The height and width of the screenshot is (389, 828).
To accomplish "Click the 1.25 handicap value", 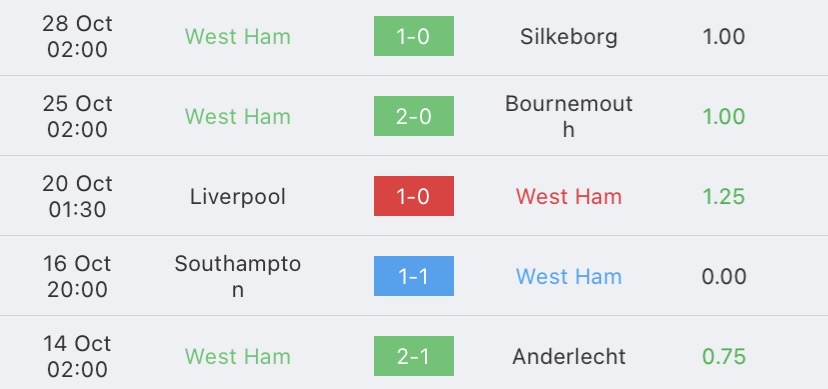I will [x=723, y=197].
